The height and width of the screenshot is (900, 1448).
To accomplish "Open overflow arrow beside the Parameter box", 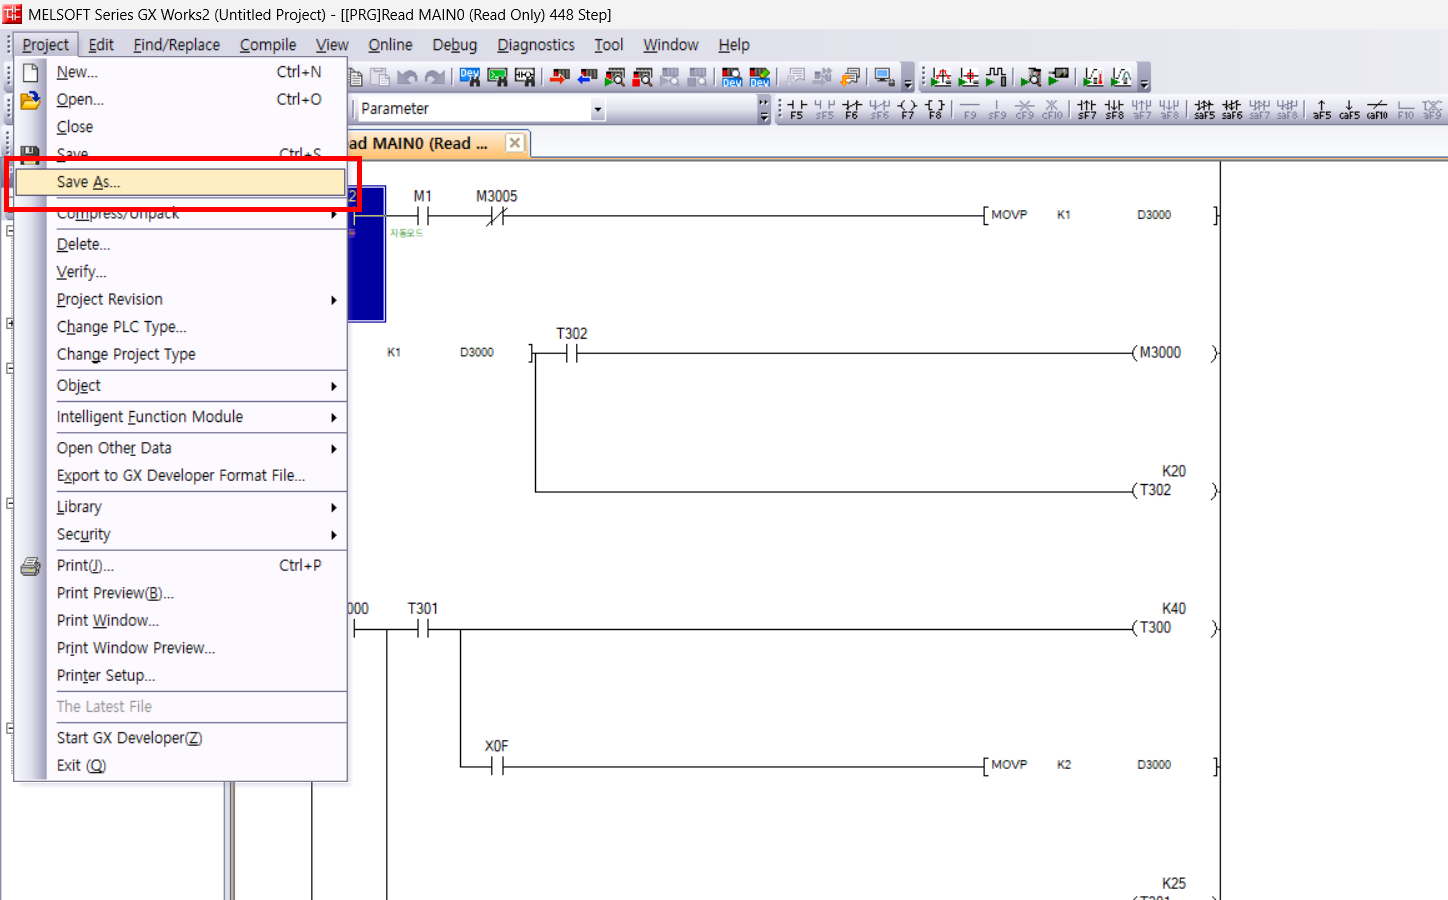I will pos(764,109).
